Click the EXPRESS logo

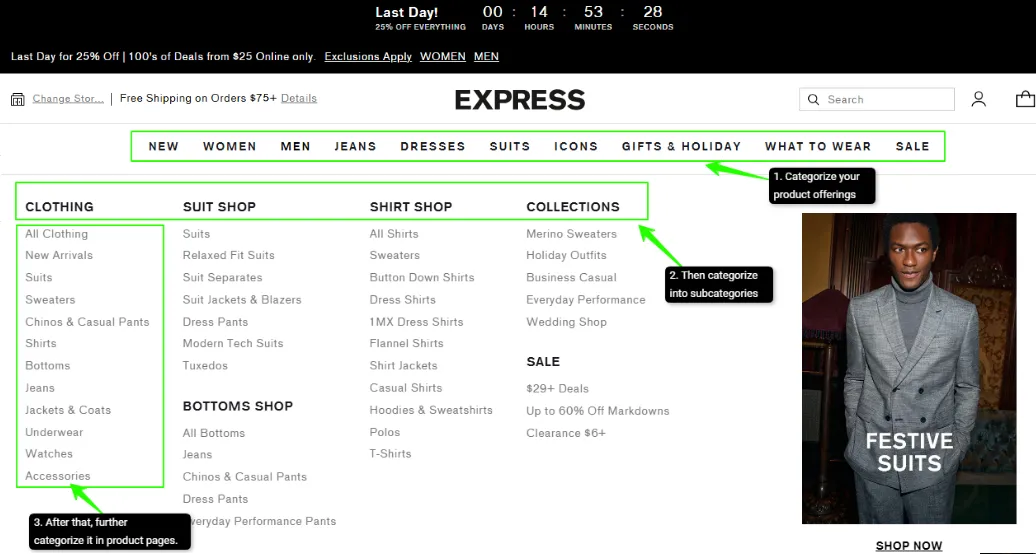point(520,100)
